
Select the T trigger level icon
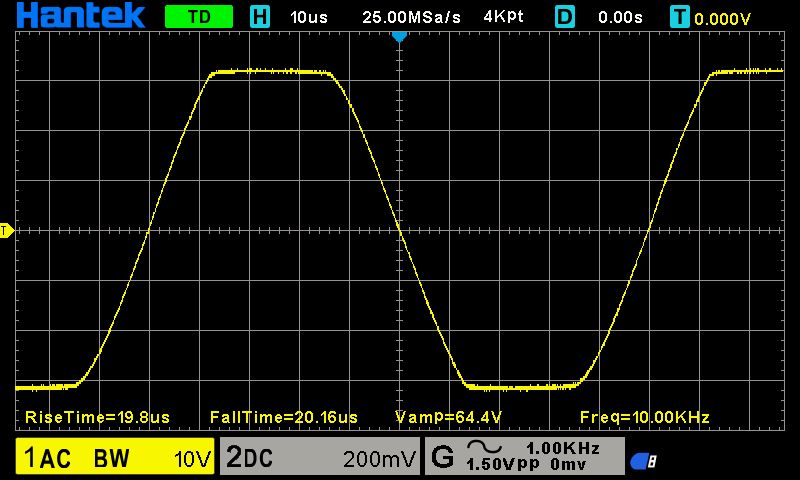coord(680,17)
